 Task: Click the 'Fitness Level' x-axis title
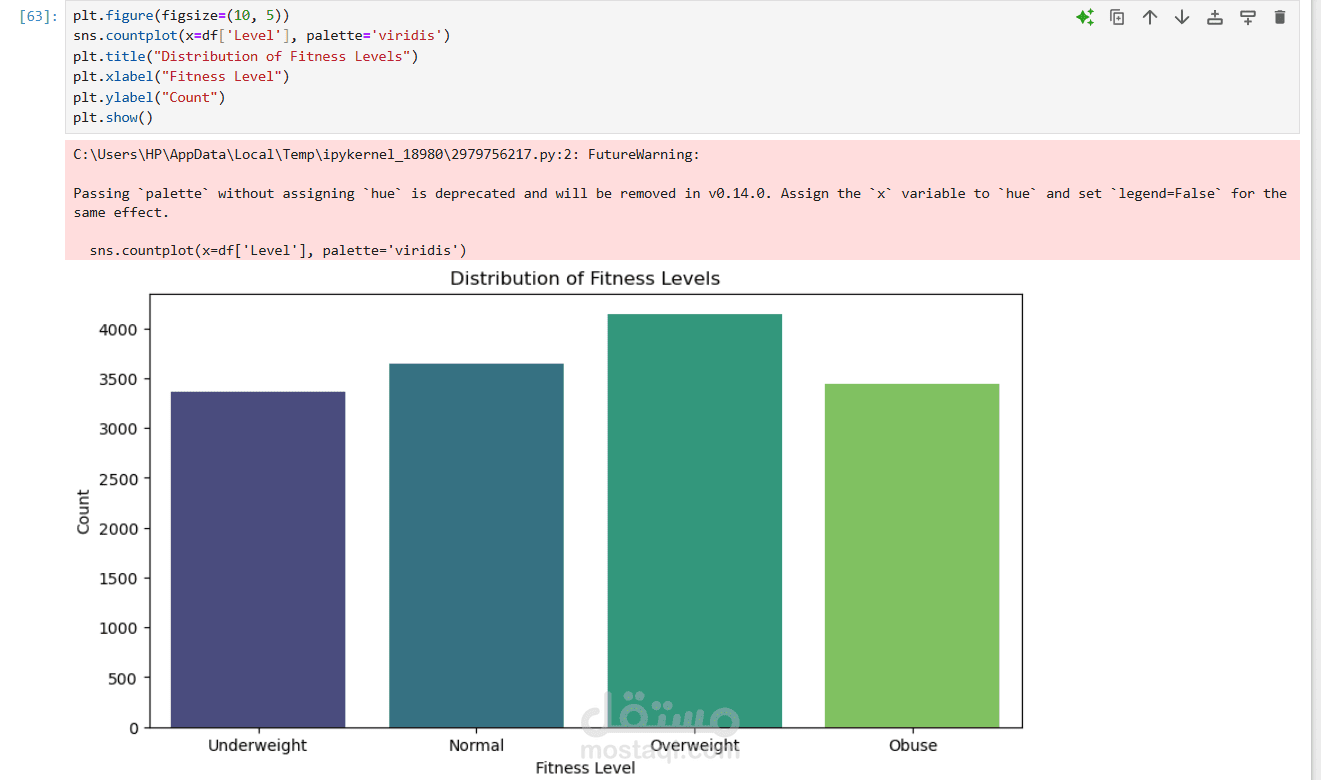585,768
